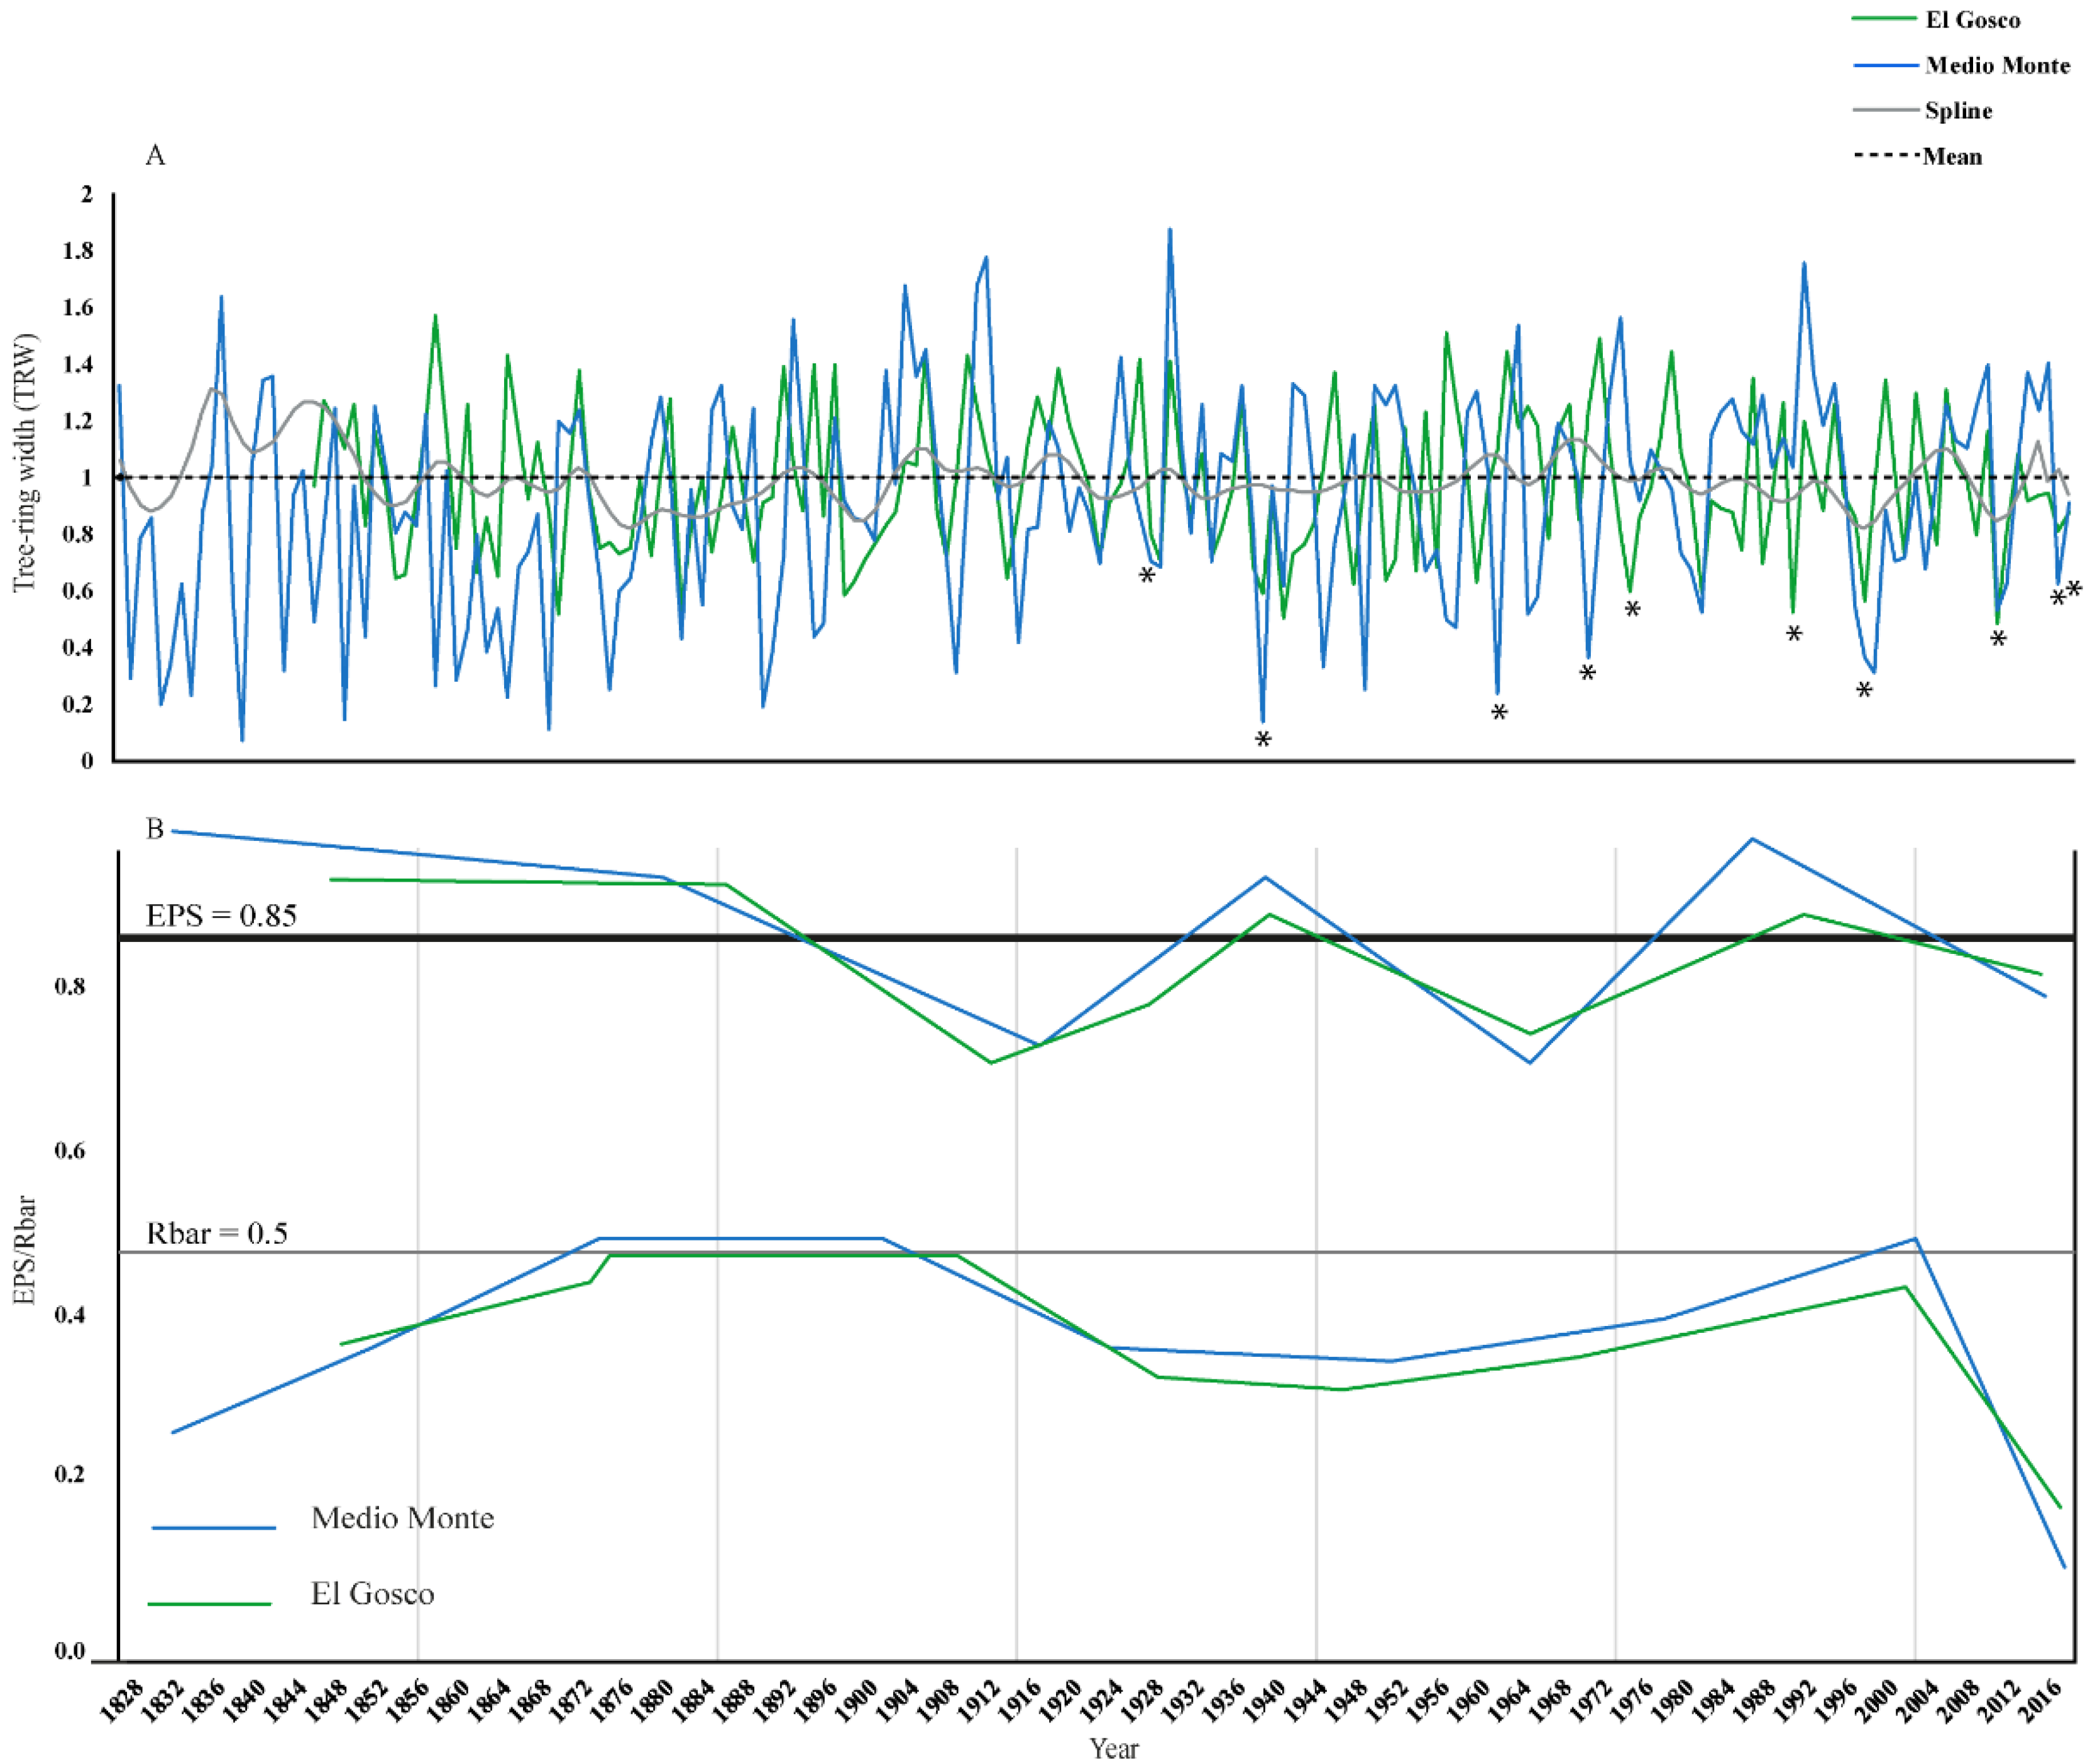
Task: Click panel label A
Action: [155, 155]
